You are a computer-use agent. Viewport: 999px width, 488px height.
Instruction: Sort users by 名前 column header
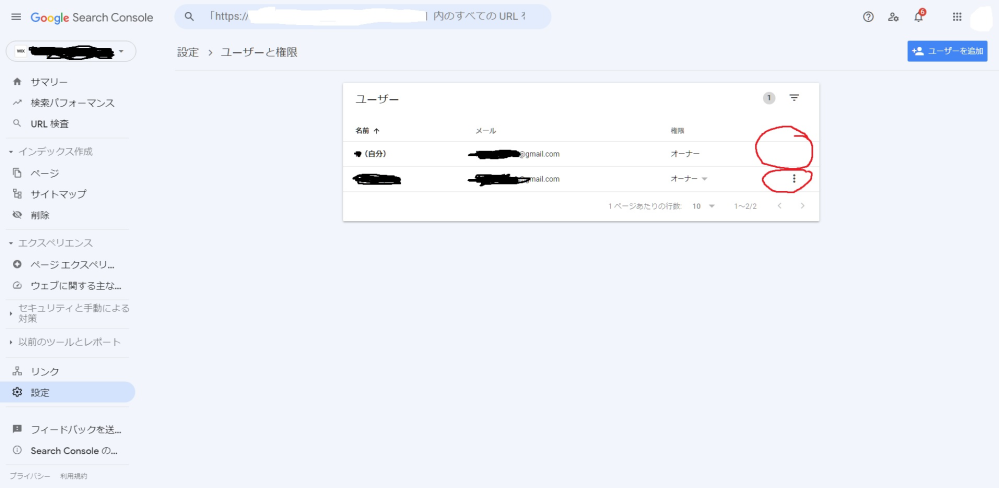(363, 131)
